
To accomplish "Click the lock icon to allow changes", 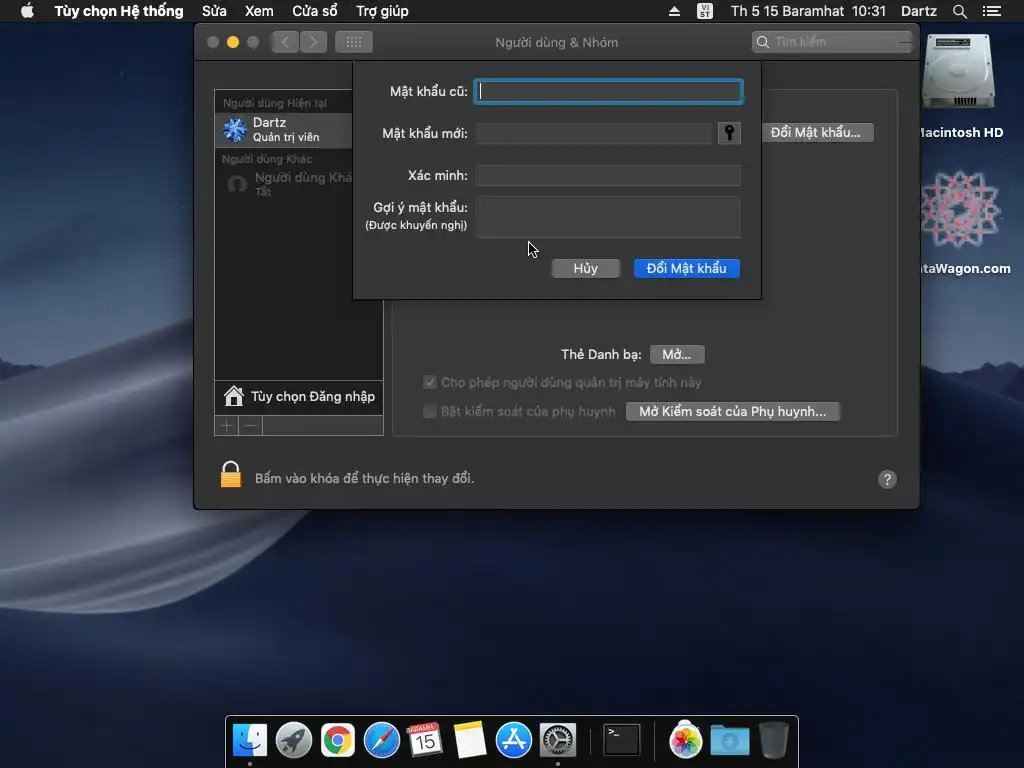I will (231, 475).
